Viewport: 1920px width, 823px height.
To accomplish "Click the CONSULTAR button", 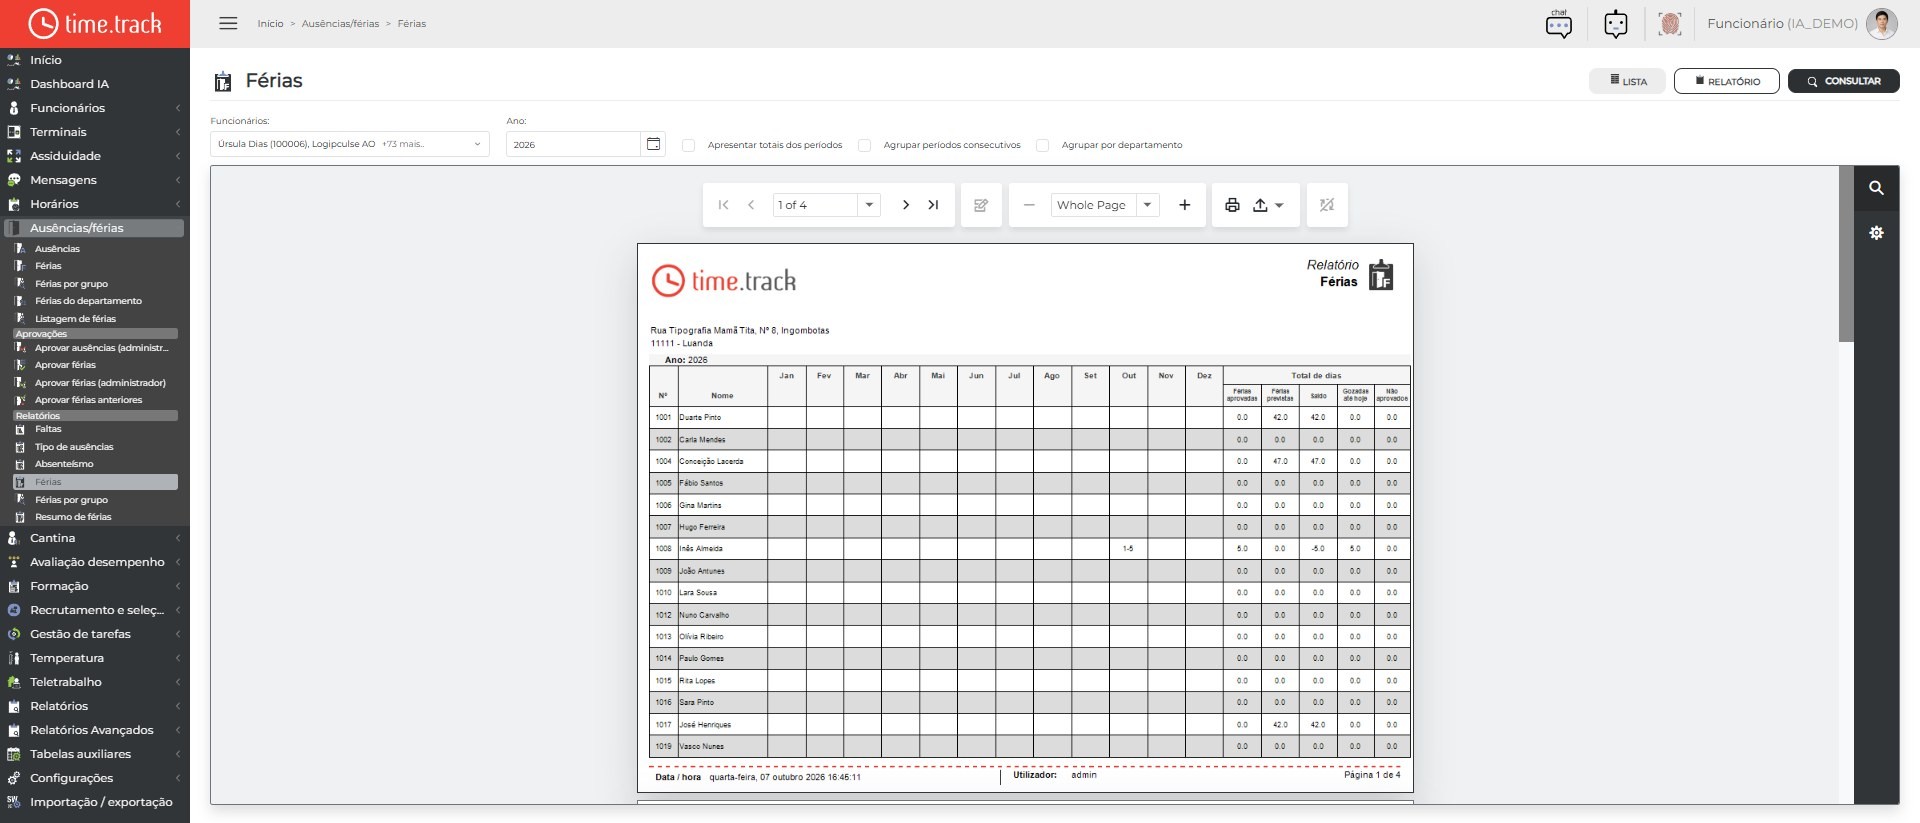I will [x=1843, y=81].
